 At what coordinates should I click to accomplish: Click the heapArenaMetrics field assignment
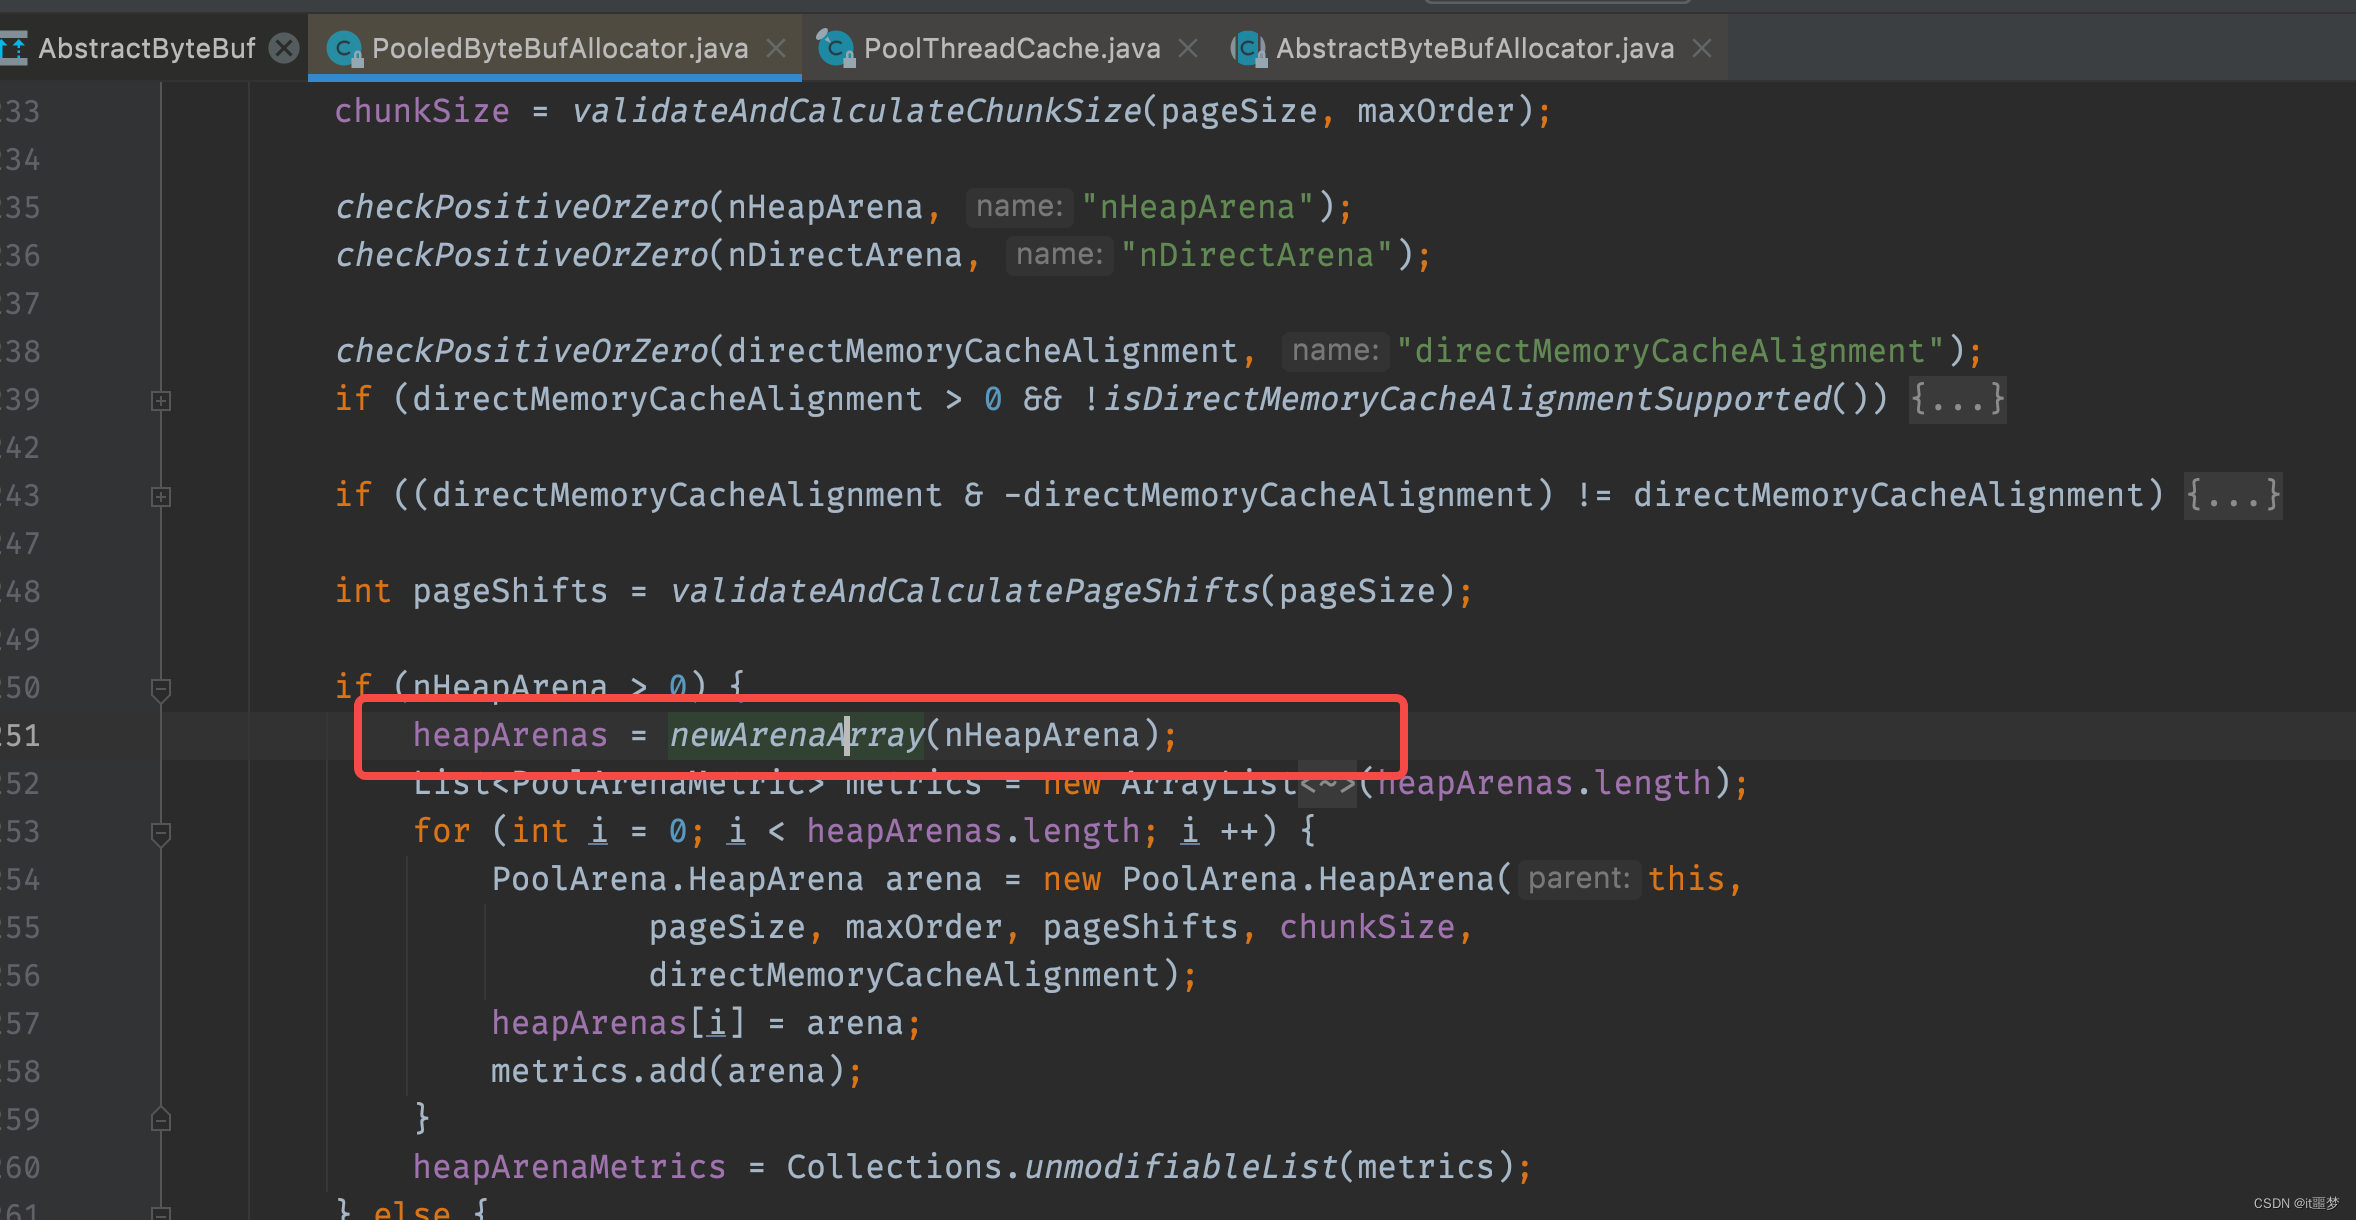(x=570, y=1167)
